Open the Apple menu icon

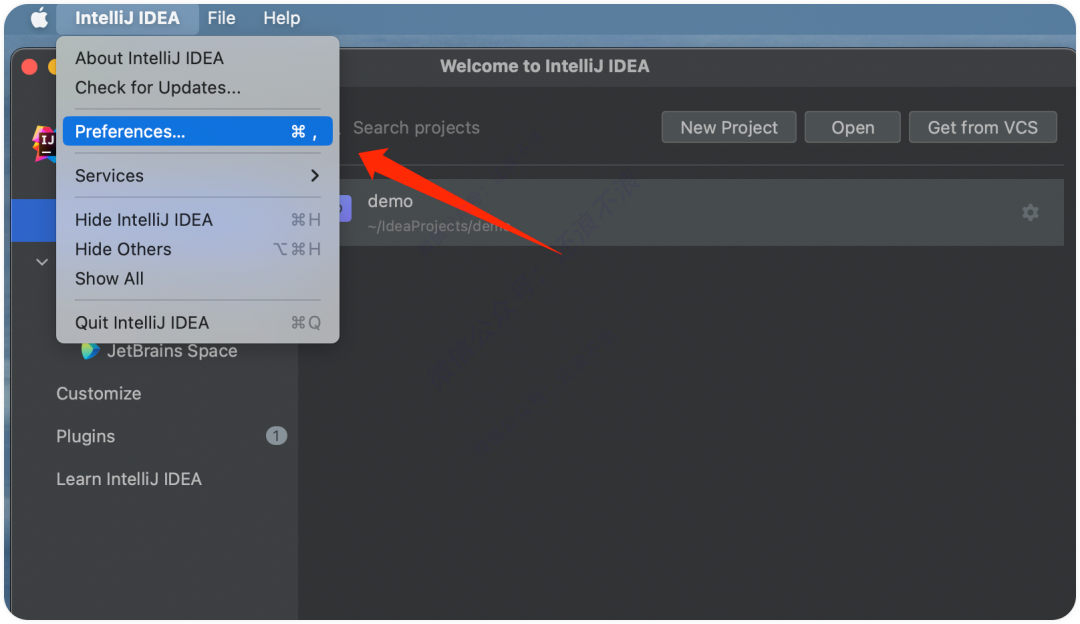coord(40,18)
